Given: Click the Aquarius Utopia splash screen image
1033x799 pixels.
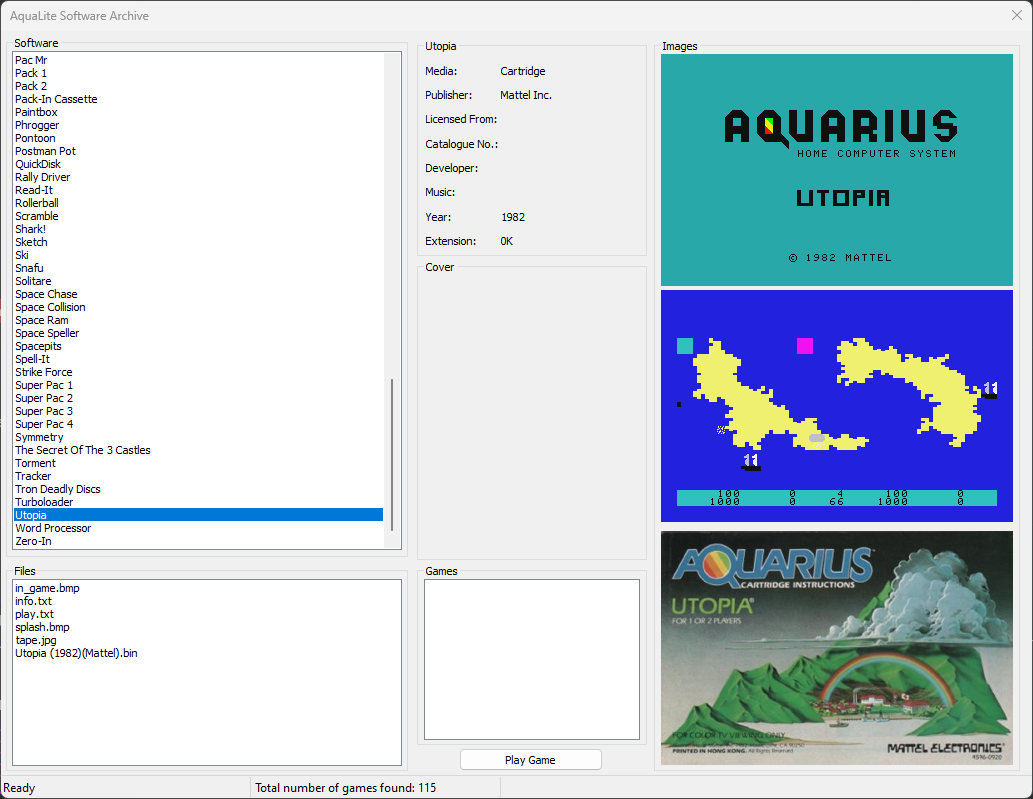Looking at the screenshot, I should pyautogui.click(x=837, y=170).
